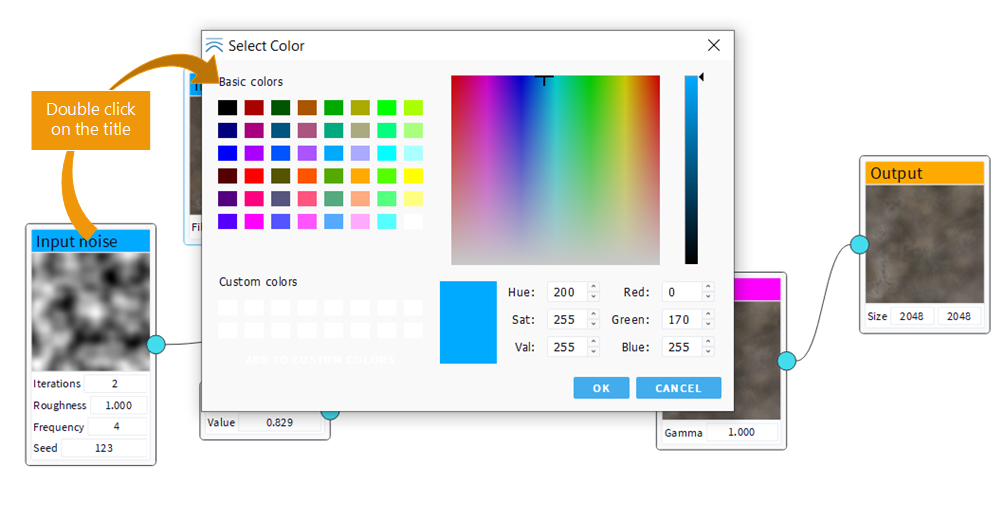Click the Output node title bar
Image resolution: width=1005 pixels, height=514 pixels.
pos(923,173)
